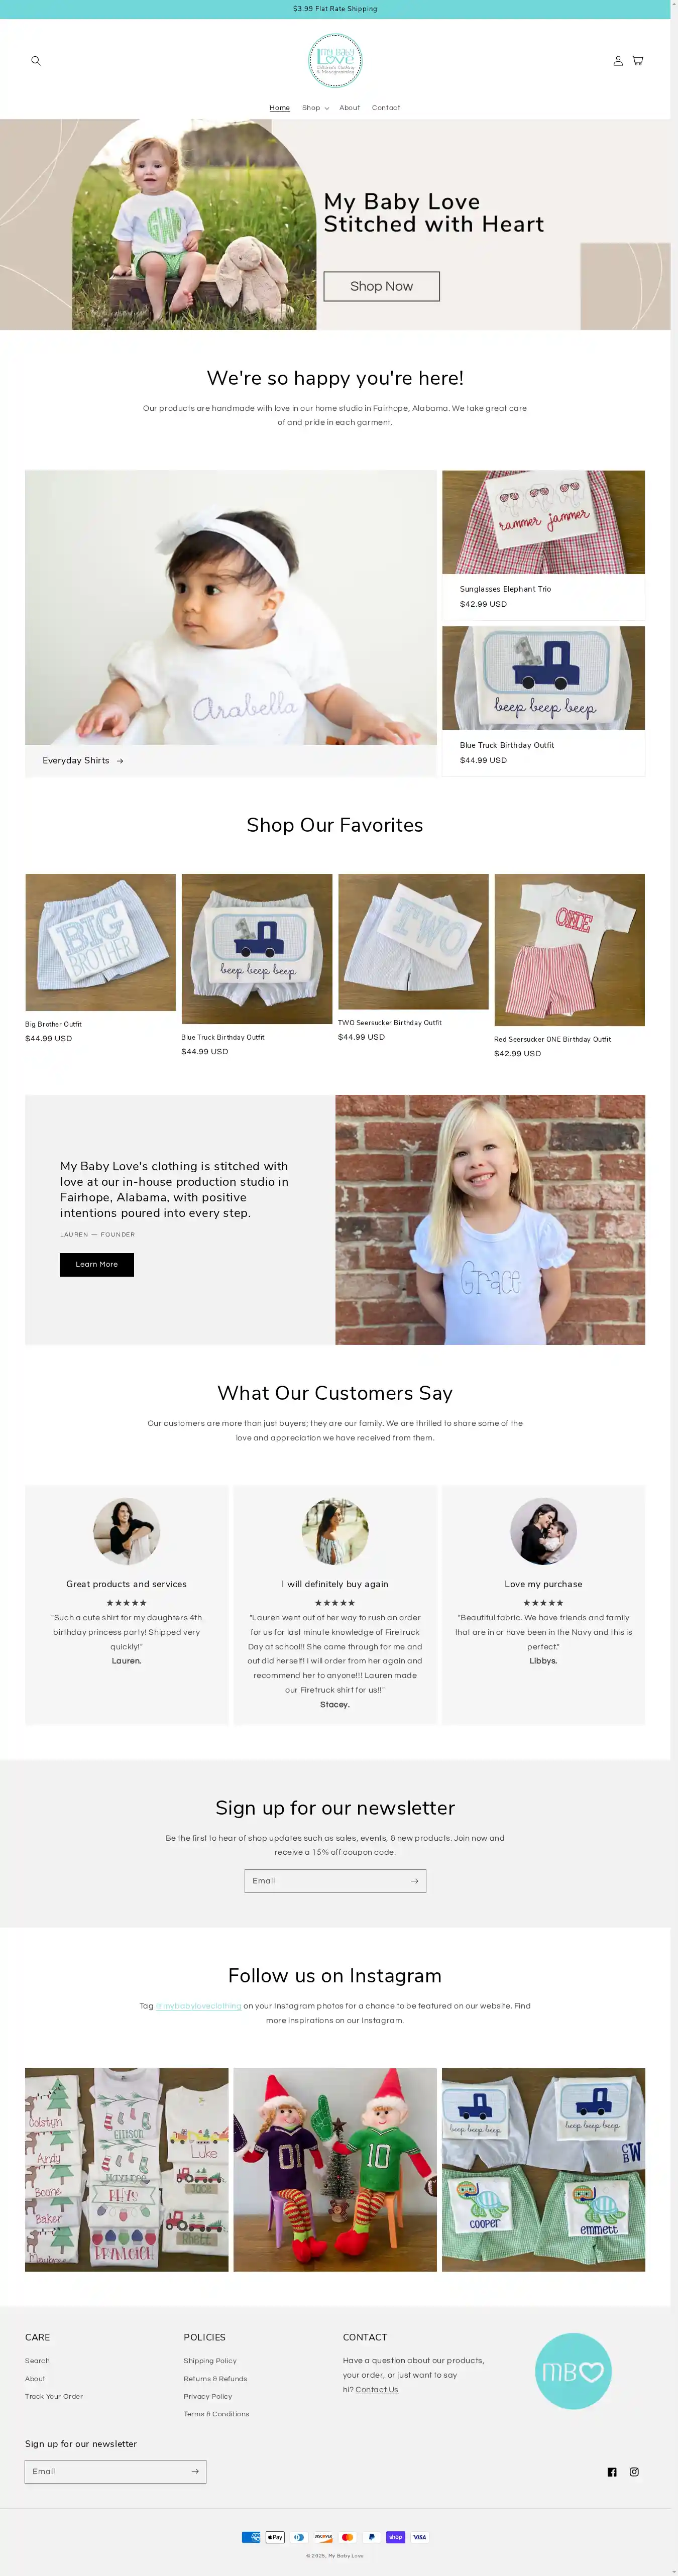Click the My Baby Love header logo

click(335, 60)
